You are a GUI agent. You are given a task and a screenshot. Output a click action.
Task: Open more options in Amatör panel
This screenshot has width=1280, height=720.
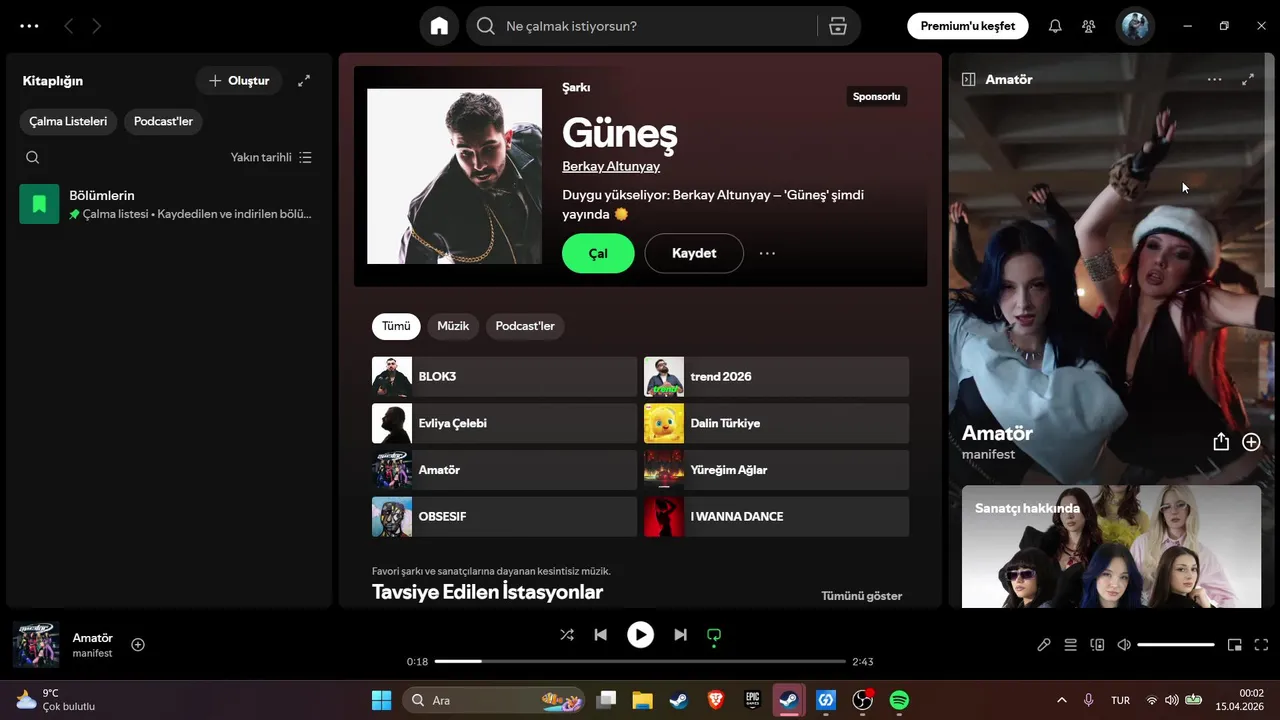(x=1214, y=79)
